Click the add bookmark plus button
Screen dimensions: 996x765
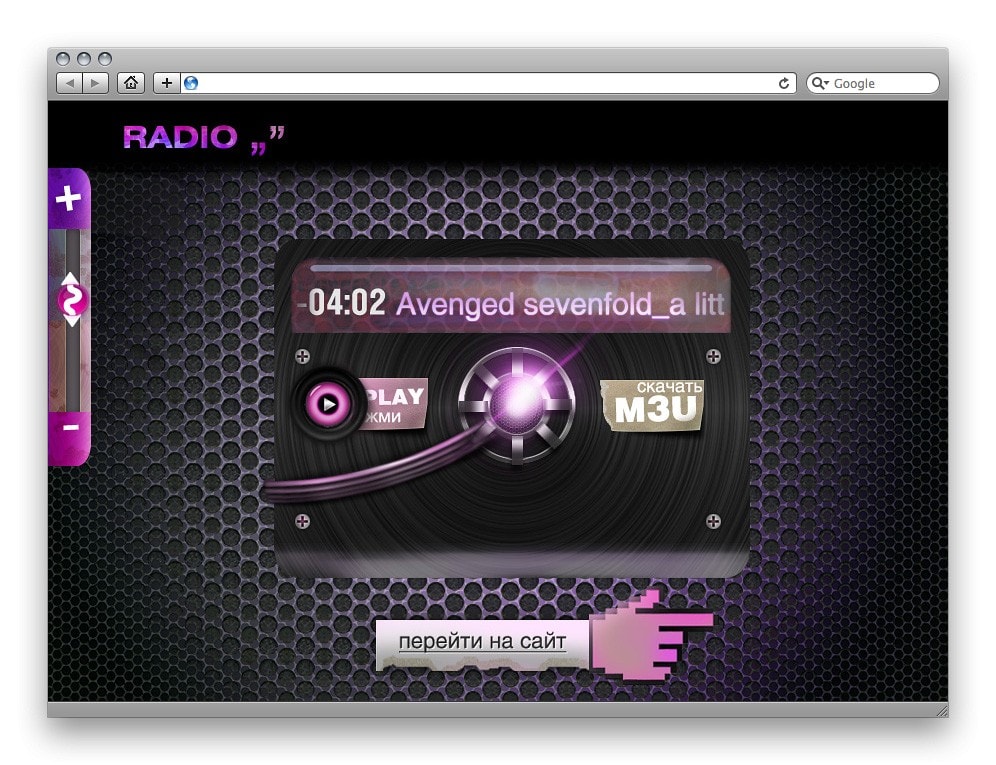tap(166, 84)
